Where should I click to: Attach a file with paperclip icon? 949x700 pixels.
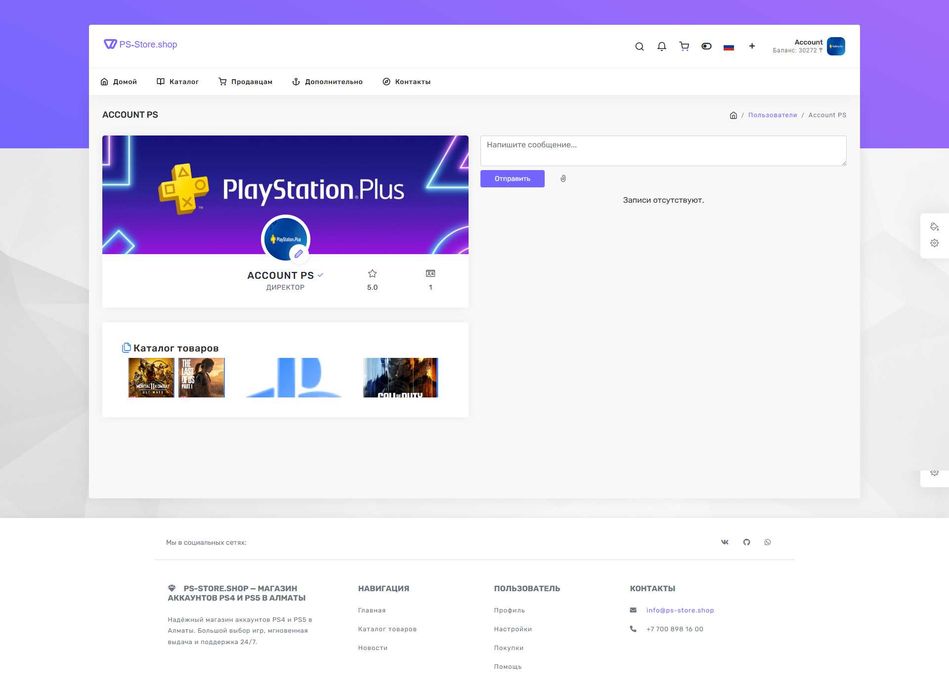563,178
